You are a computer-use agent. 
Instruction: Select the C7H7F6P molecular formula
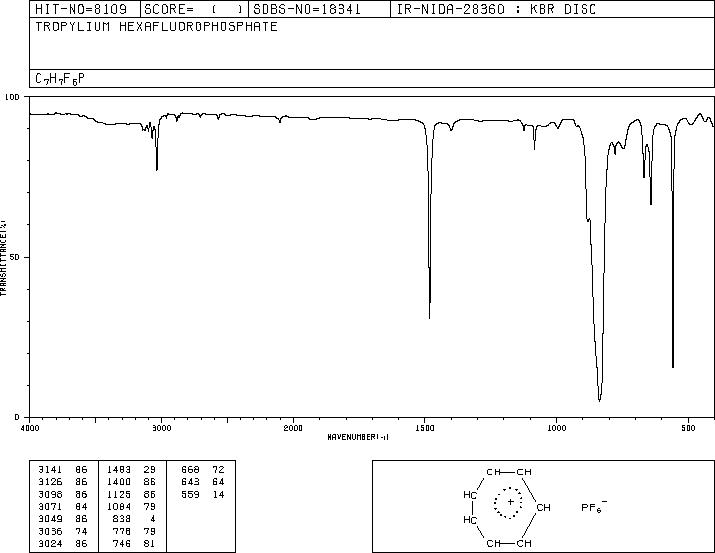(x=60, y=79)
